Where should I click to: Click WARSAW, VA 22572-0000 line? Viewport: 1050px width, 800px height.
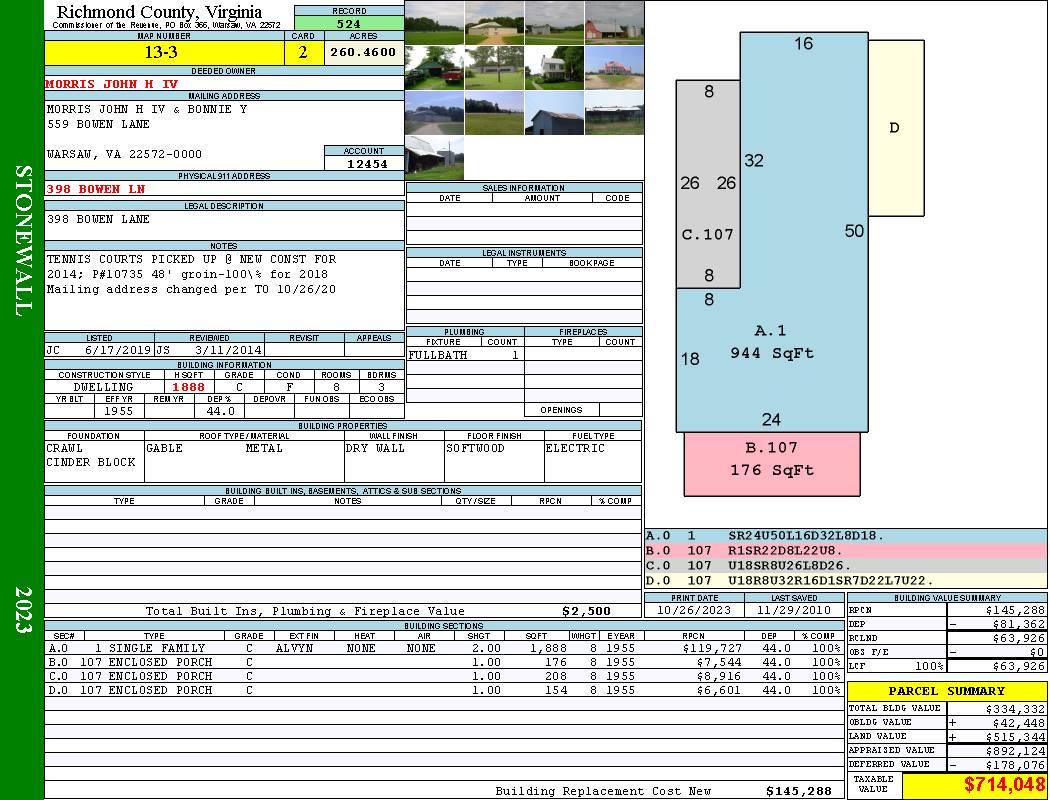click(124, 154)
